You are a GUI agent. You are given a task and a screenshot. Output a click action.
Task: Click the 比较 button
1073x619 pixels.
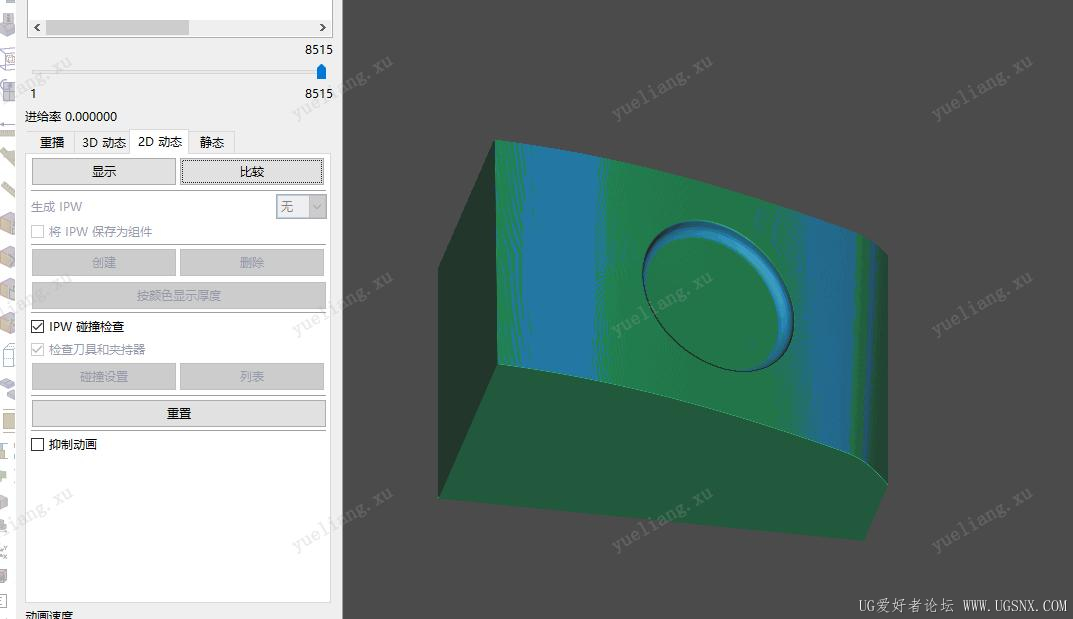(x=252, y=172)
